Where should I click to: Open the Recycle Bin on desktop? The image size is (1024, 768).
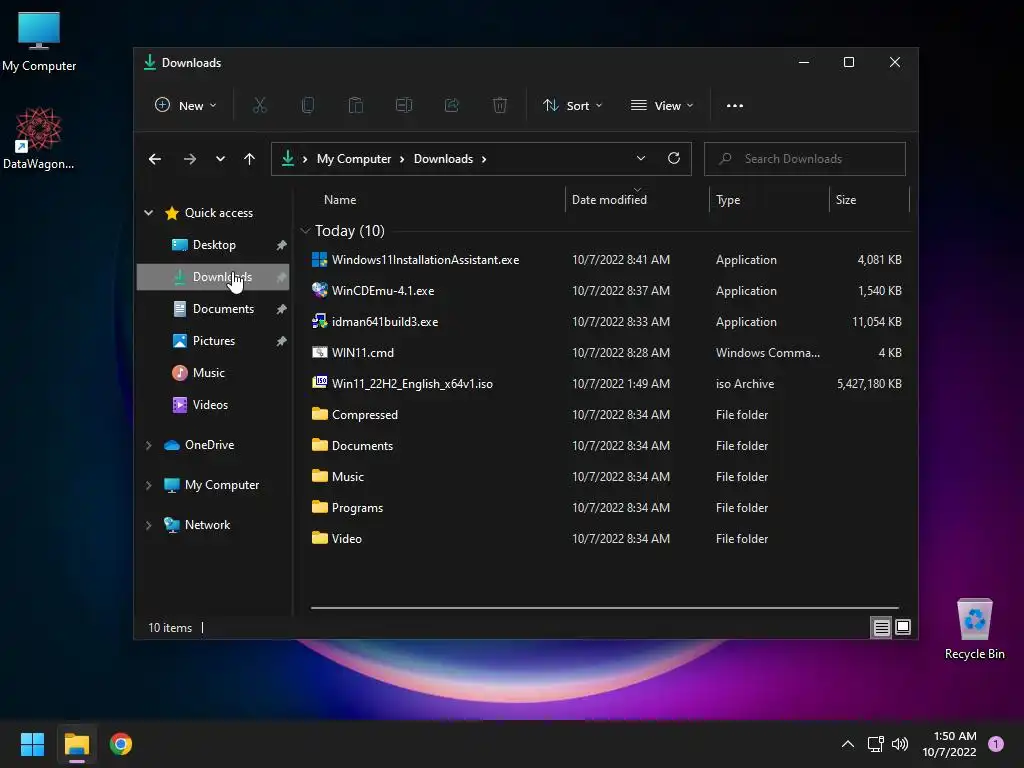(974, 629)
